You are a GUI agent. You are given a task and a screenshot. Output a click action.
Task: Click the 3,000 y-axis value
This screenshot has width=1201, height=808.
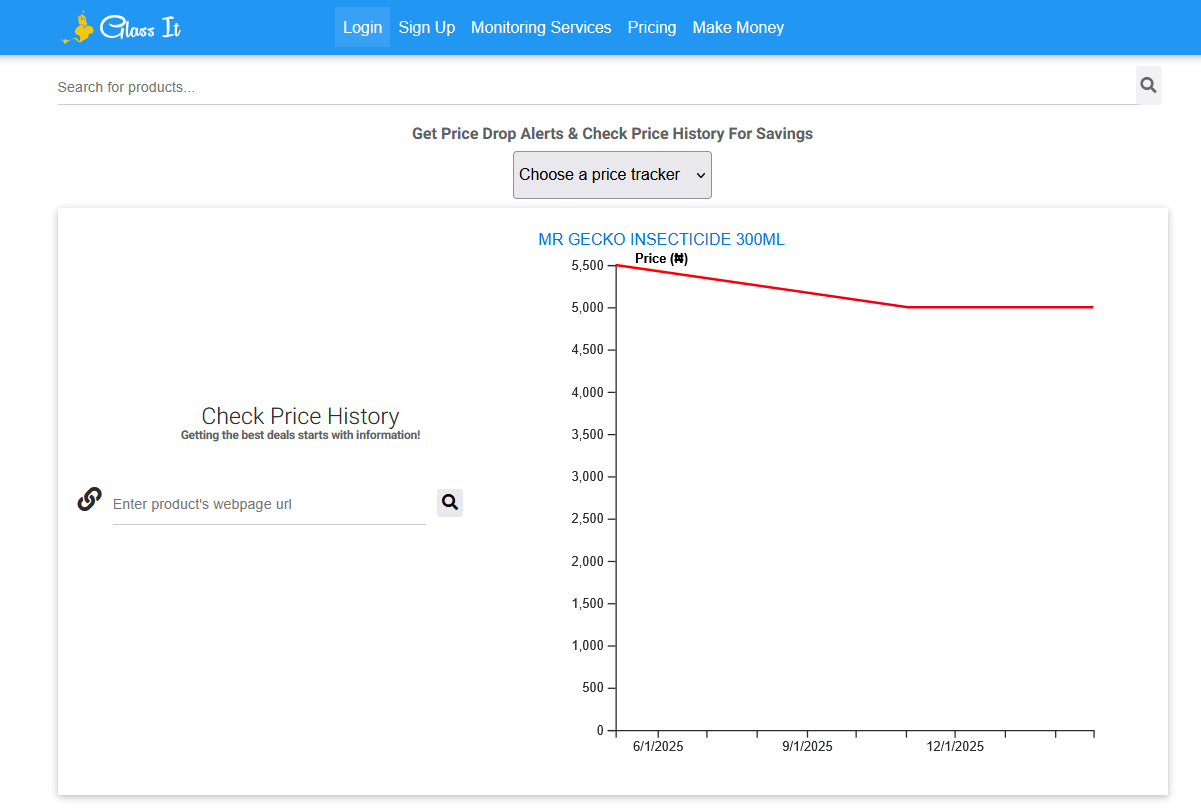coord(588,476)
